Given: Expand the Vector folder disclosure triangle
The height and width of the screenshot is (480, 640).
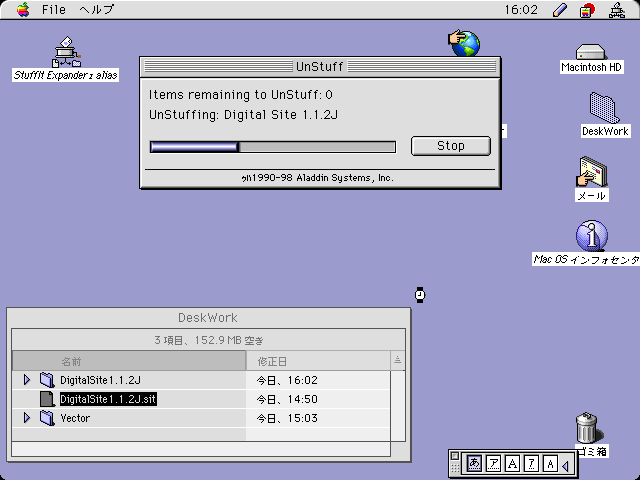Looking at the screenshot, I should click(x=27, y=418).
